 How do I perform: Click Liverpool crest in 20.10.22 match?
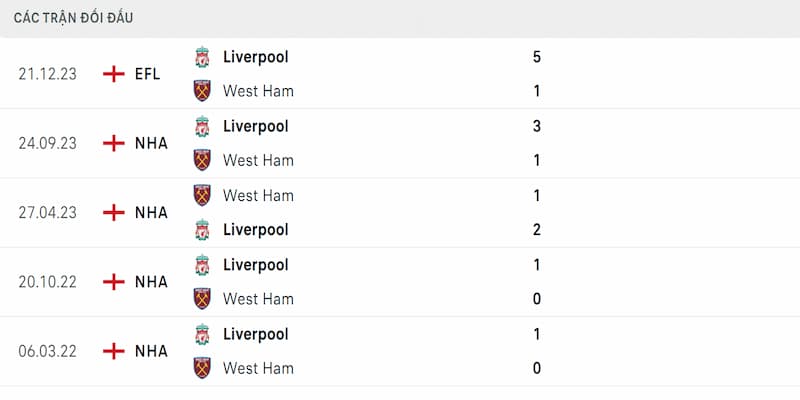pyautogui.click(x=203, y=265)
